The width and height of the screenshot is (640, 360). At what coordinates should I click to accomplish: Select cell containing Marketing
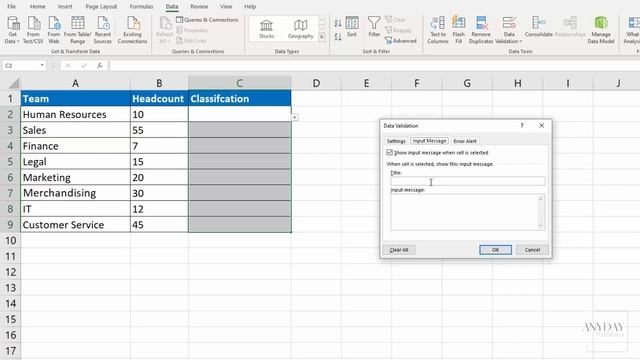pos(76,178)
